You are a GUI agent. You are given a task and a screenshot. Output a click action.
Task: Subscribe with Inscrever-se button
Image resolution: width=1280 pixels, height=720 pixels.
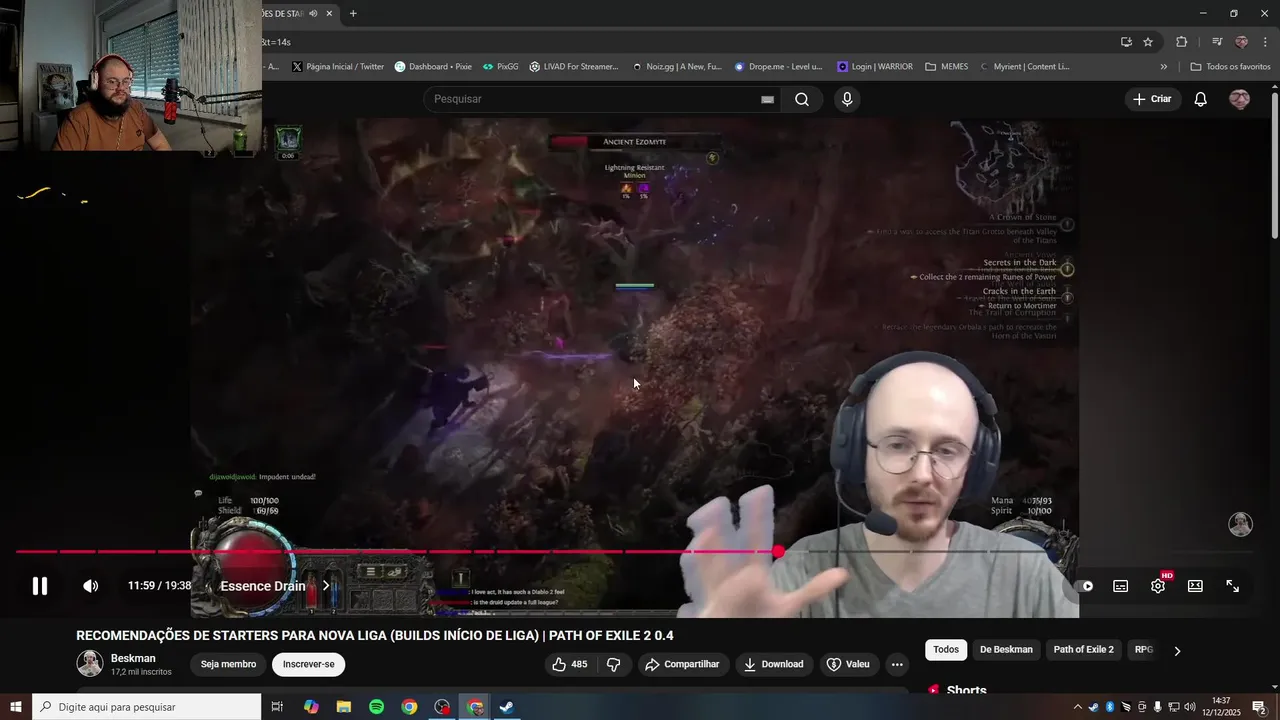[308, 664]
